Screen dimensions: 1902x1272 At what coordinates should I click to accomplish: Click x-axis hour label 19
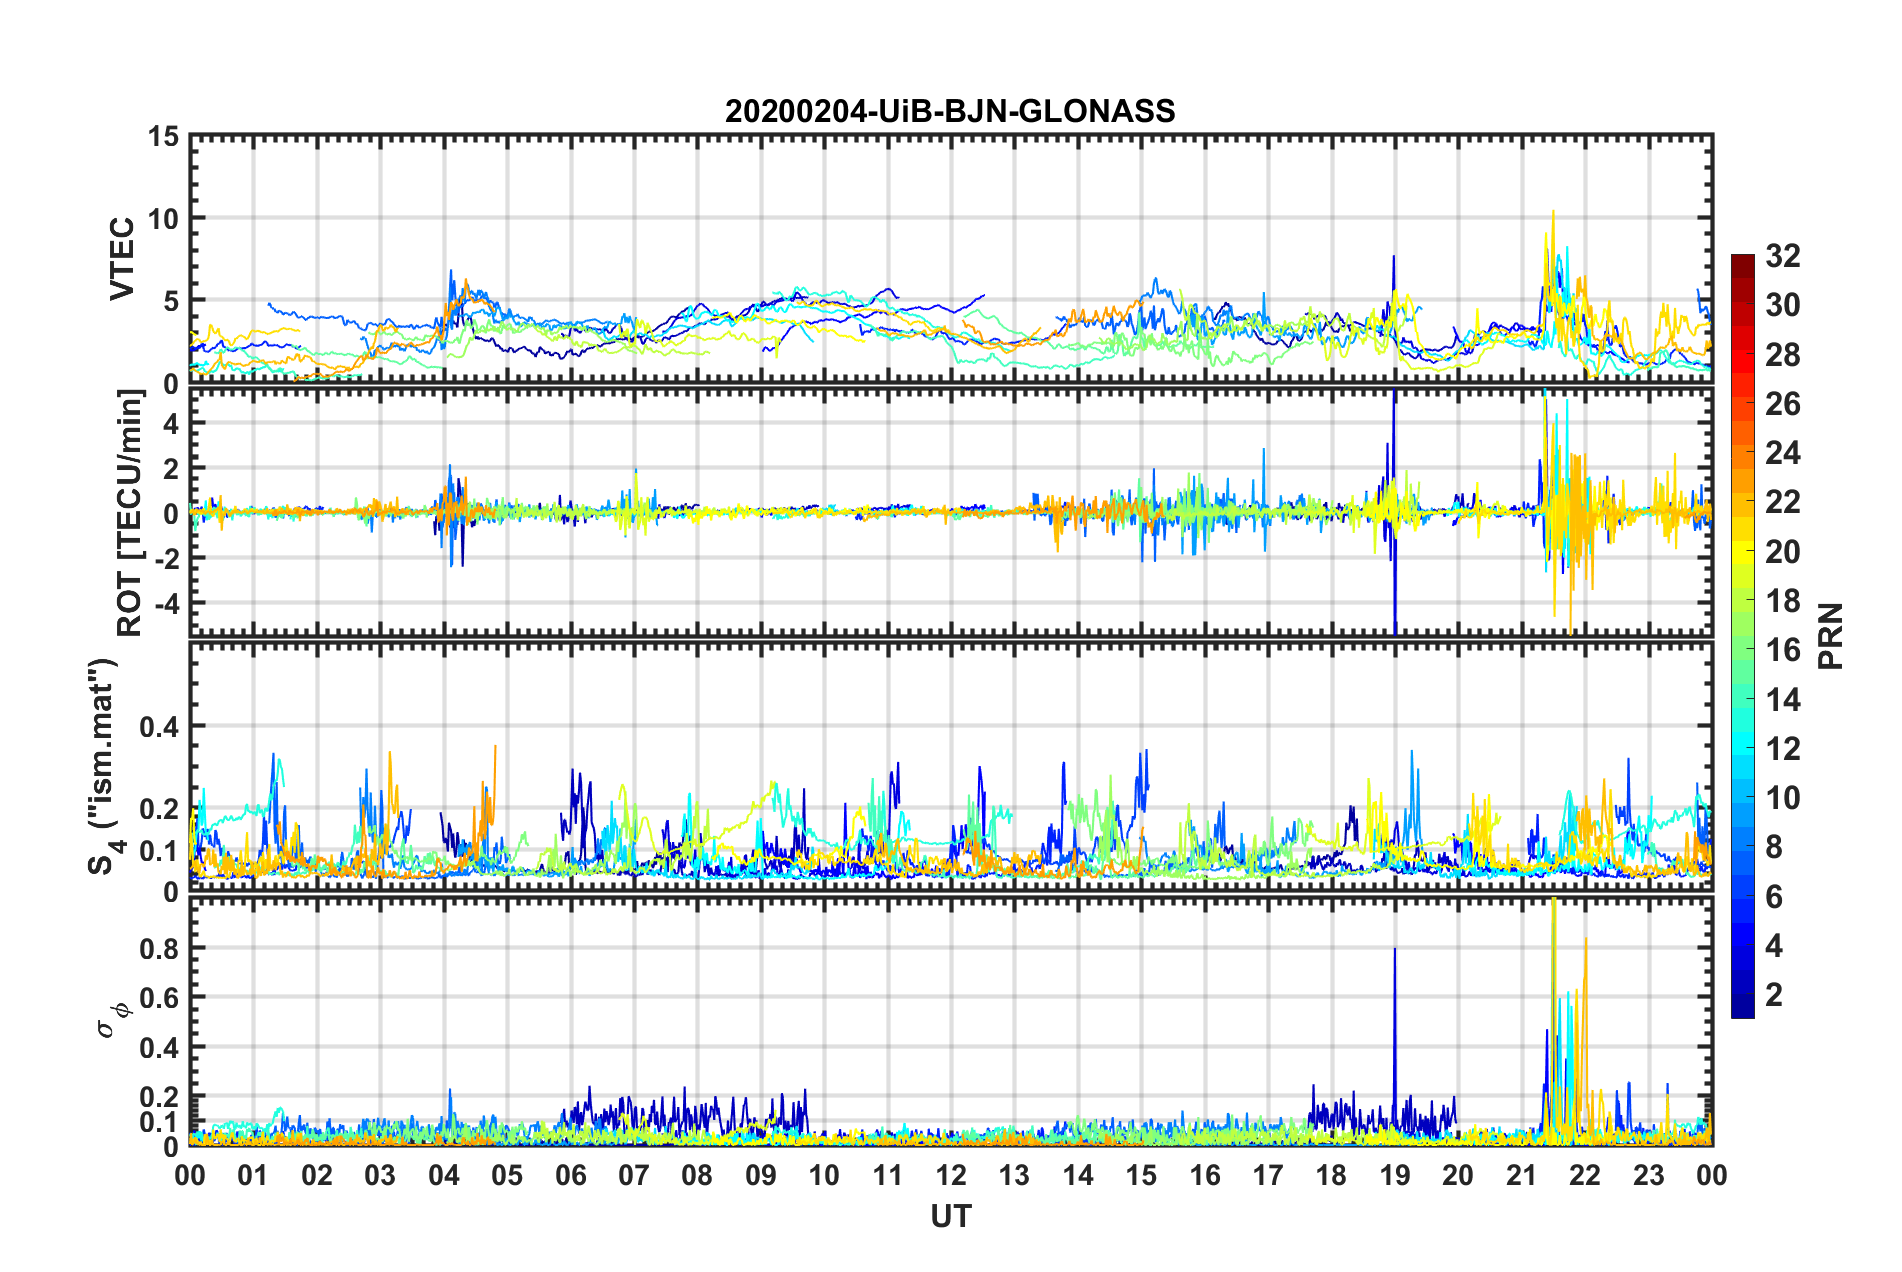coord(1395,1175)
